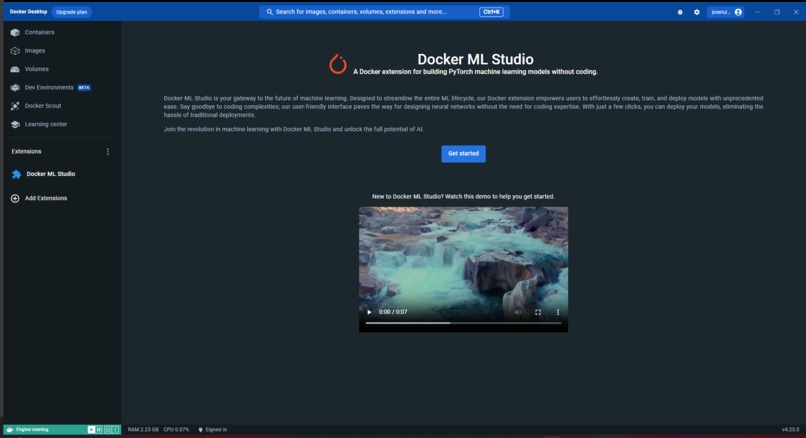The width and height of the screenshot is (806, 438).
Task: Open the video player more options menu
Action: pos(558,312)
